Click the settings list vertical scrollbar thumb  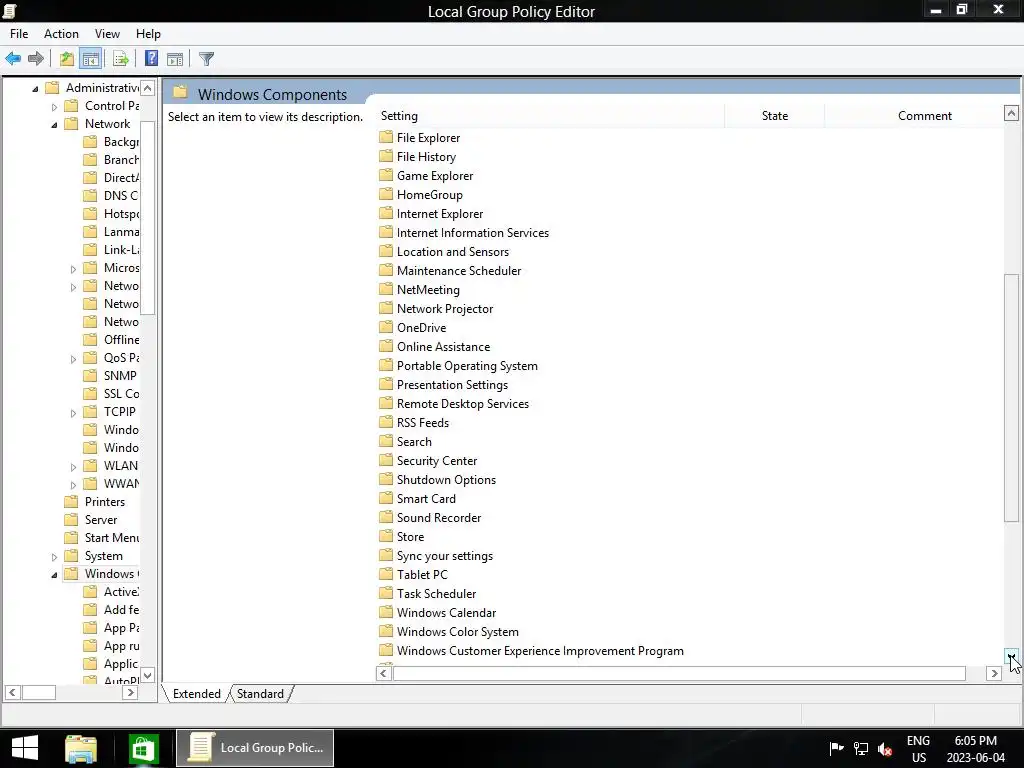tap(1011, 398)
